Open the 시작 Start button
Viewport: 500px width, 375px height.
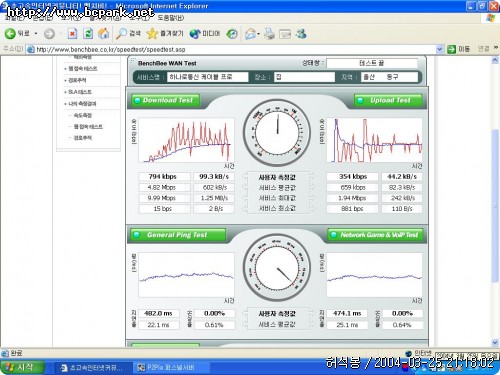(22, 367)
